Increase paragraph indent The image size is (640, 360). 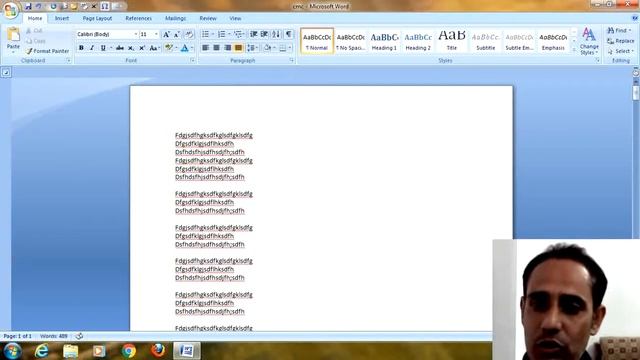click(264, 34)
